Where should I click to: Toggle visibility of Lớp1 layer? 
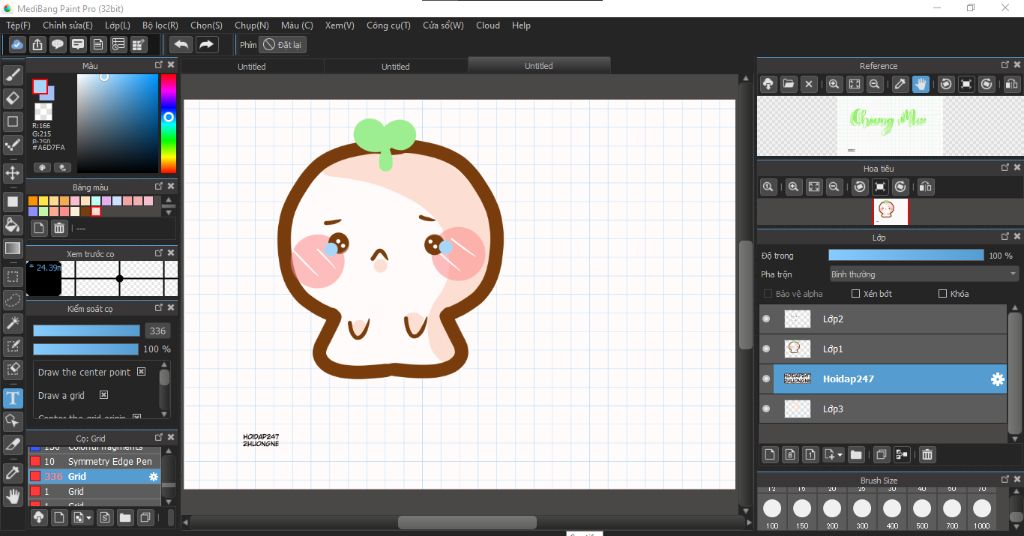tap(766, 349)
